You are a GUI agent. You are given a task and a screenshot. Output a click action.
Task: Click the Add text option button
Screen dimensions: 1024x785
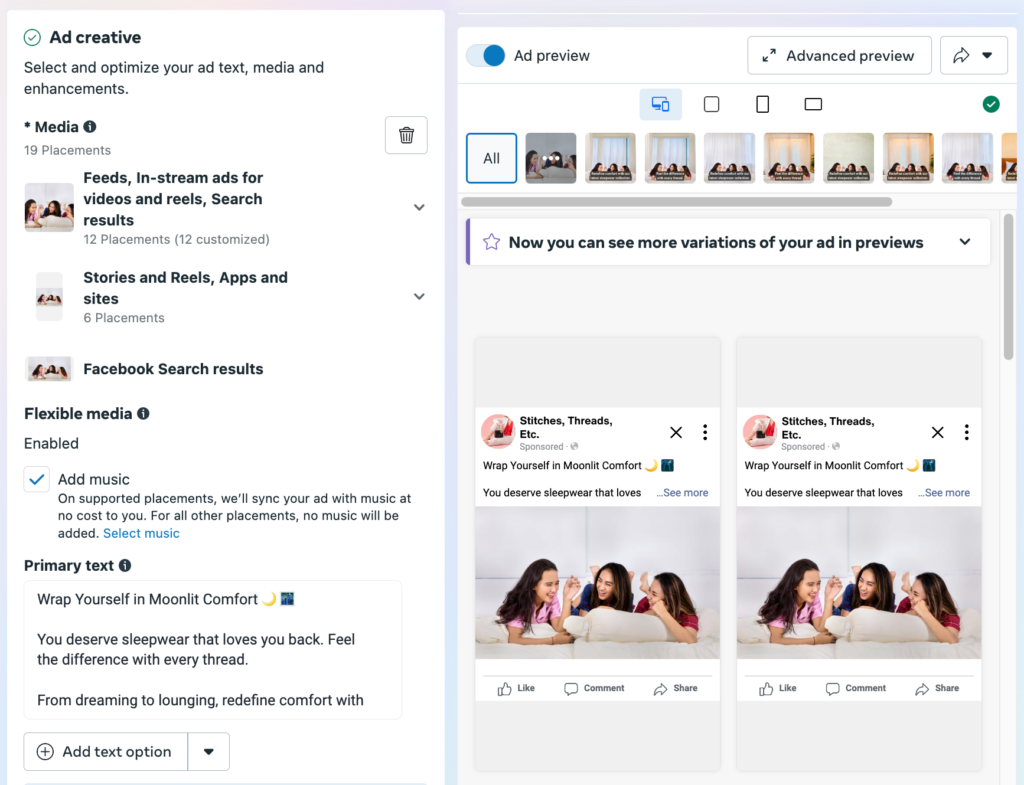click(106, 752)
